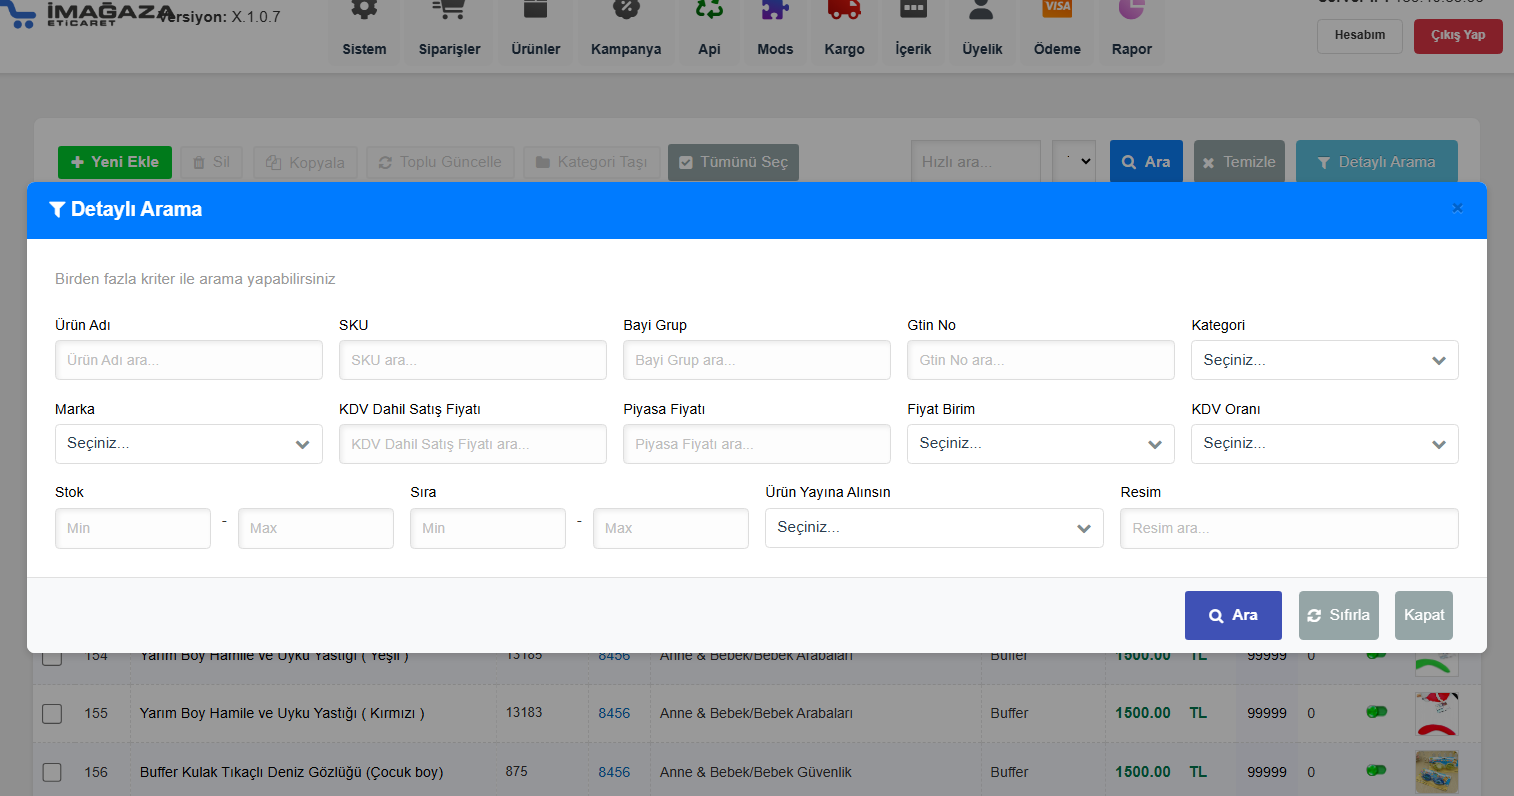This screenshot has height=796, width=1514.
Task: Click the Sıfırla reset button
Action: [x=1338, y=615]
